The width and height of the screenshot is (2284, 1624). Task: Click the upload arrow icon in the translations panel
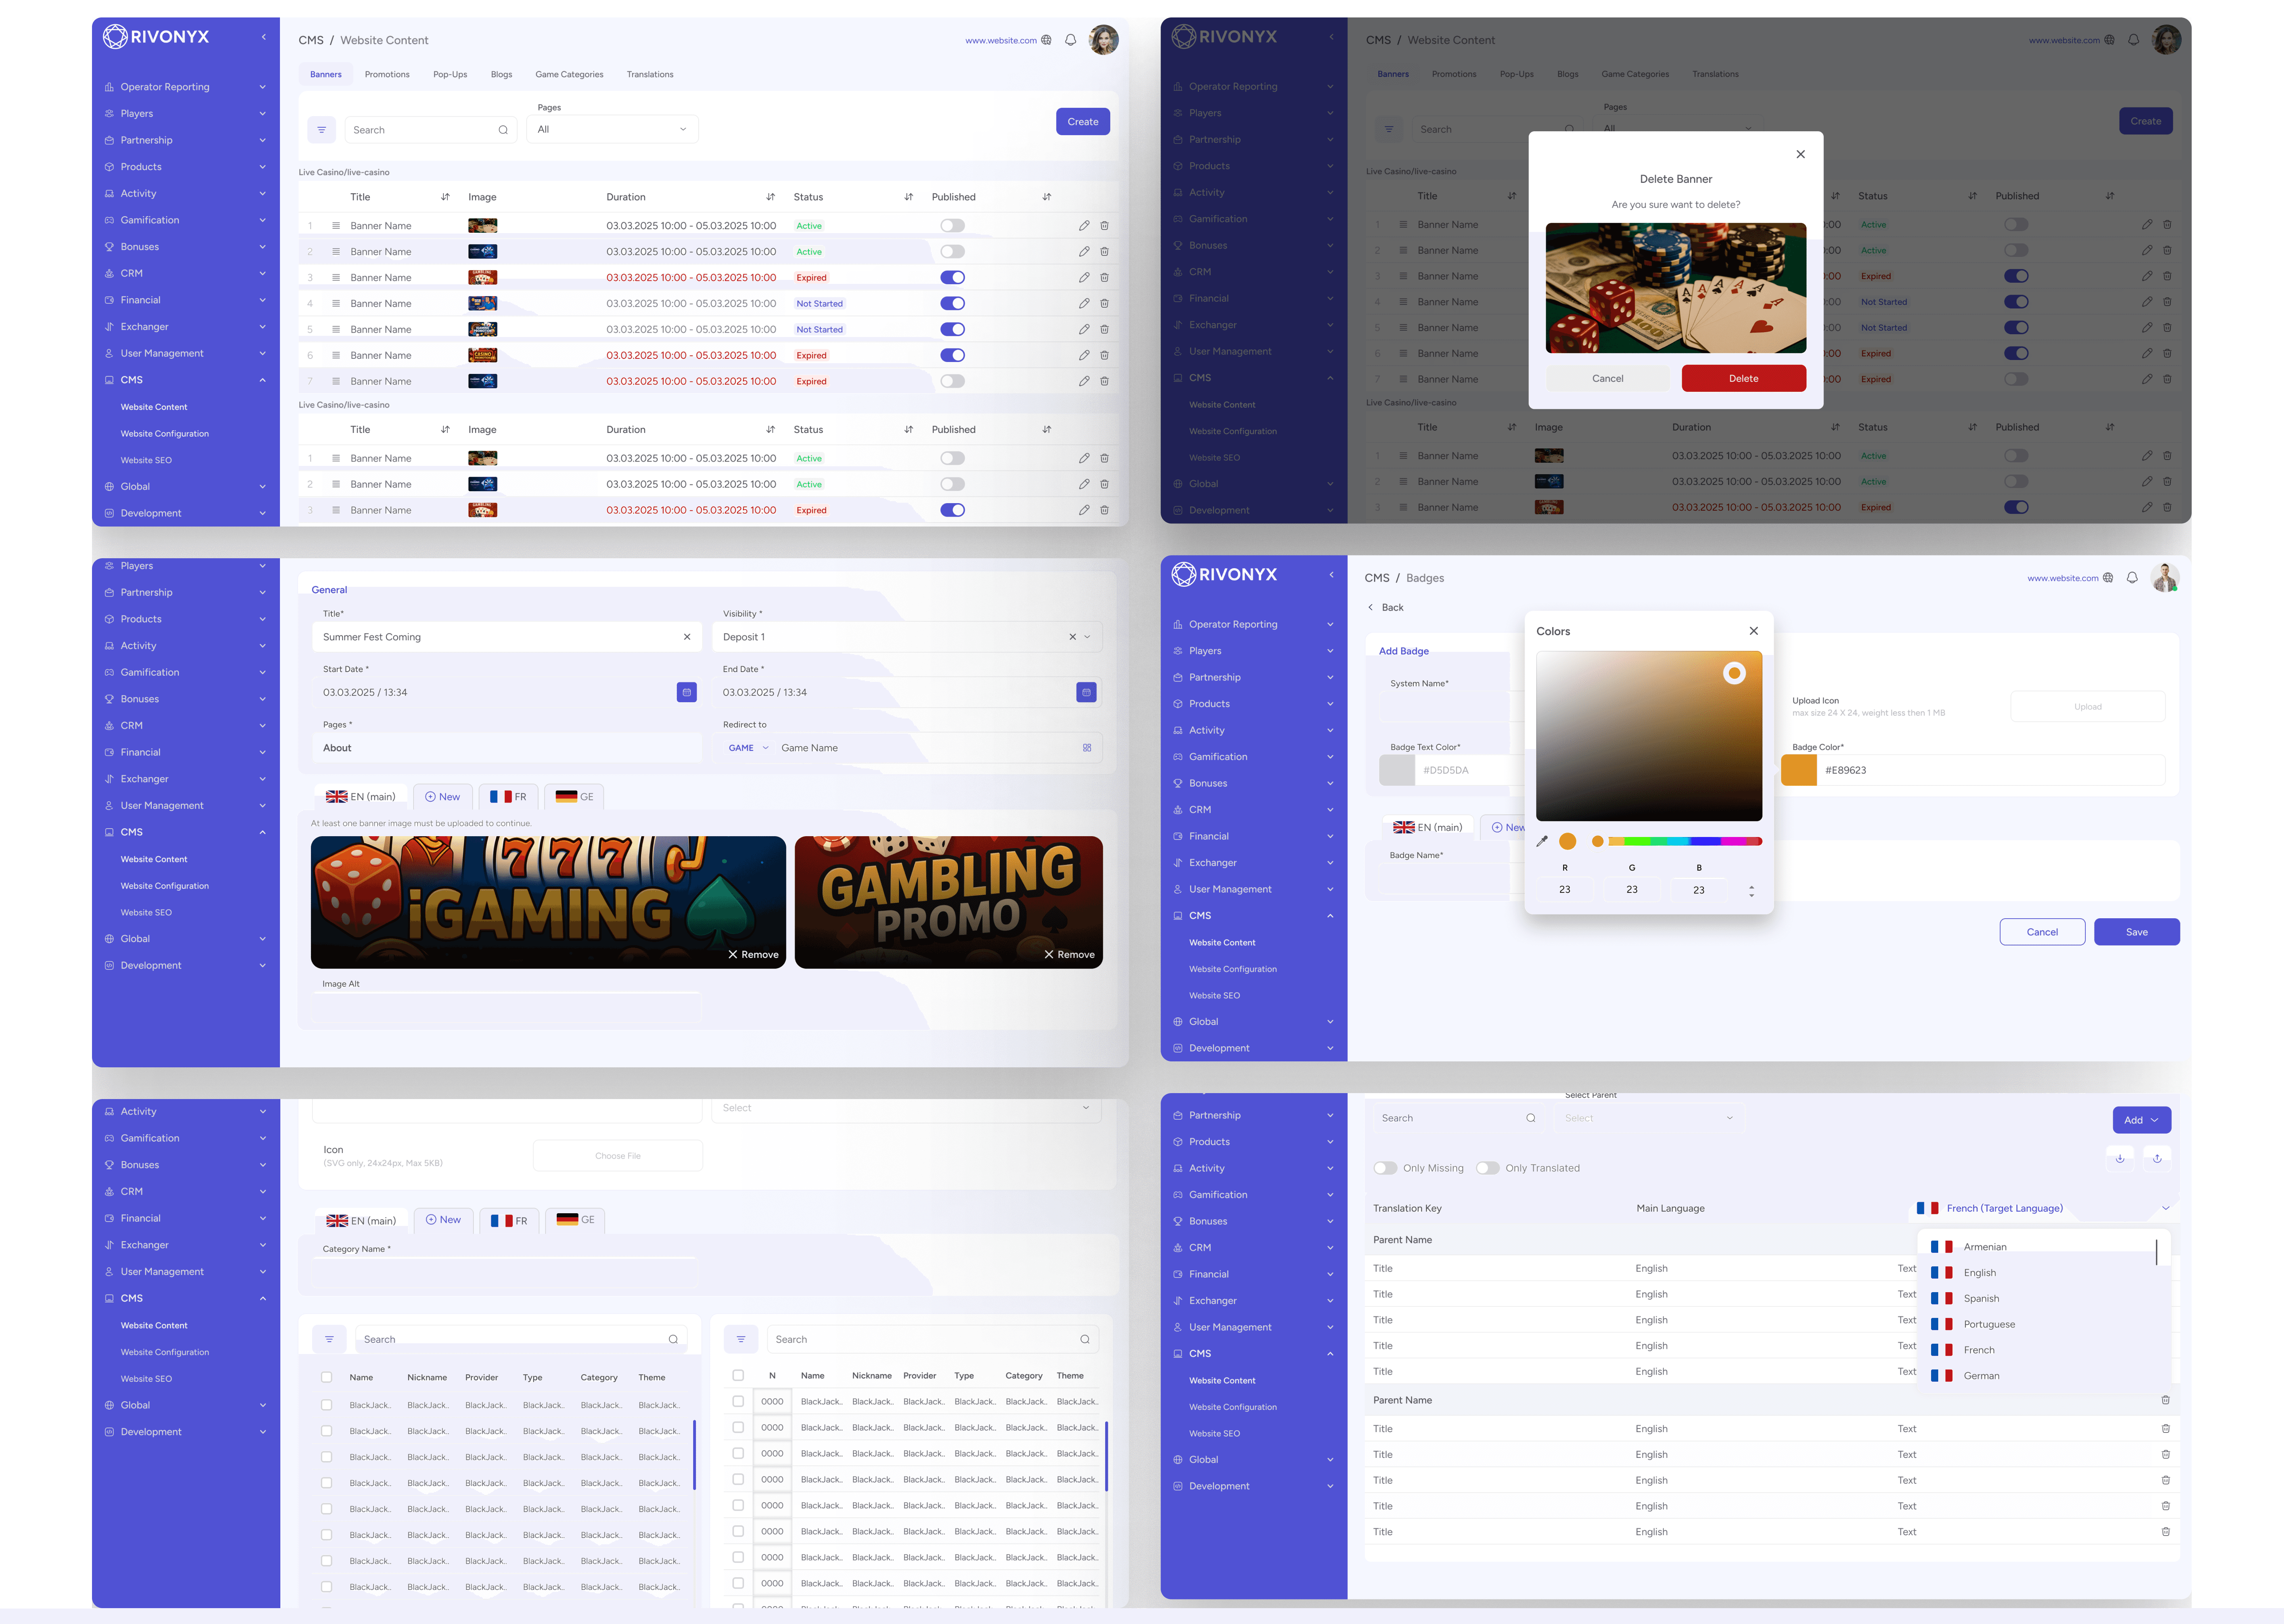[x=2157, y=1158]
